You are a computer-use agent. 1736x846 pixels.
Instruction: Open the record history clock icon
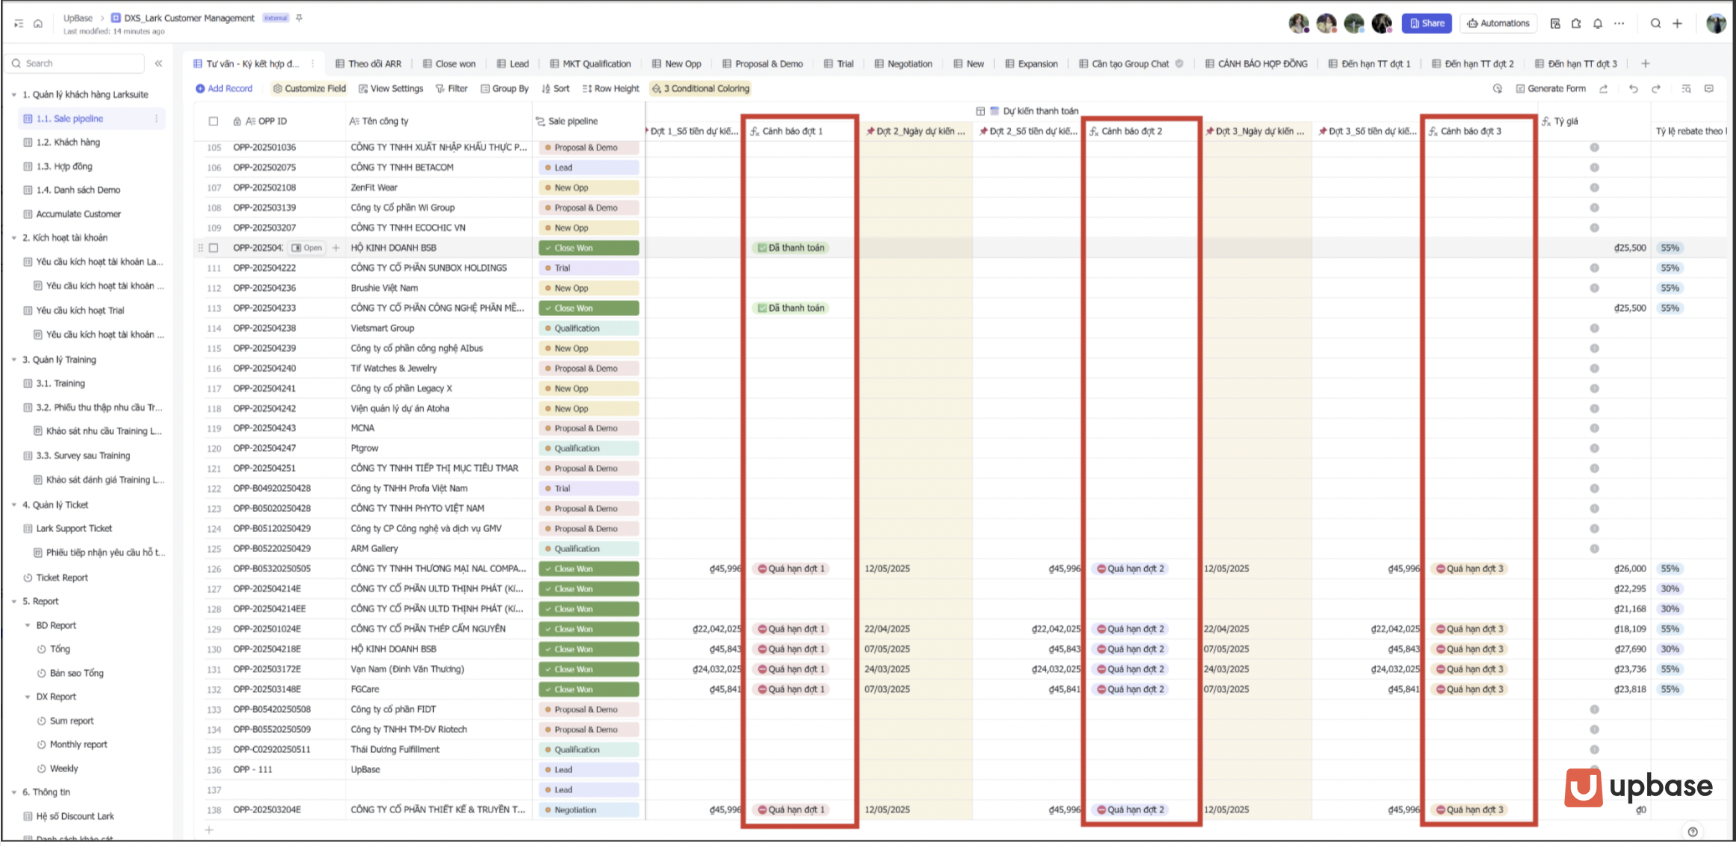coord(1497,88)
